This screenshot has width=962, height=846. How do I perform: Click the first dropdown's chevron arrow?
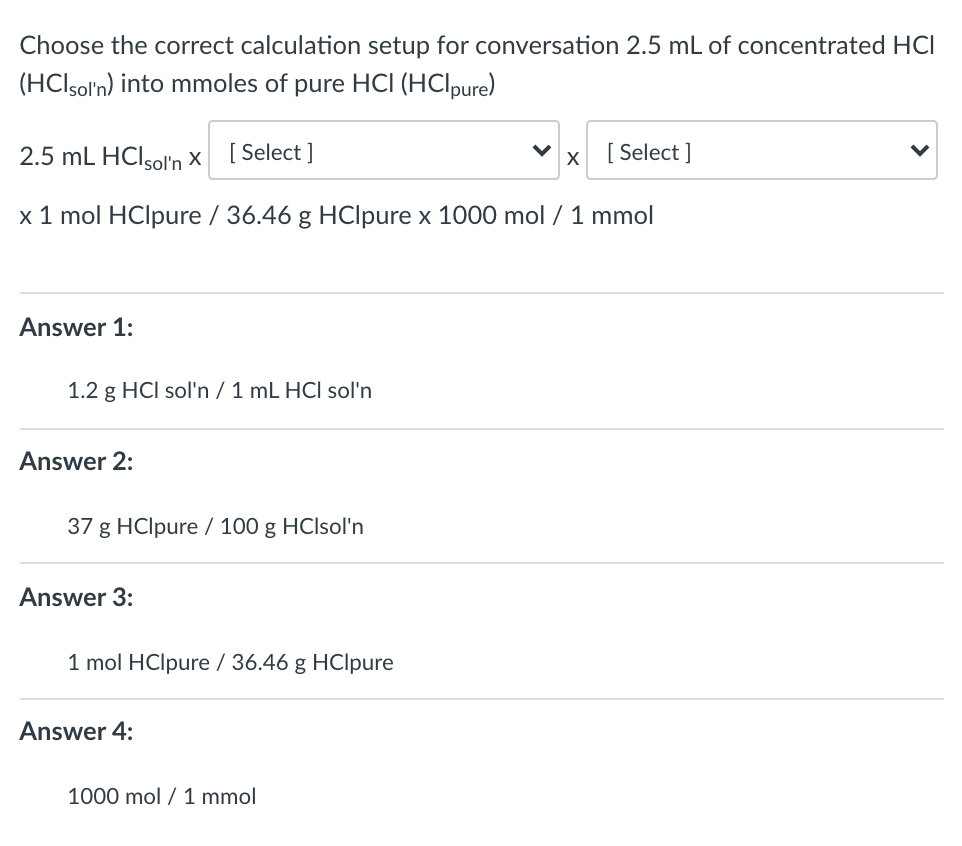[543, 152]
